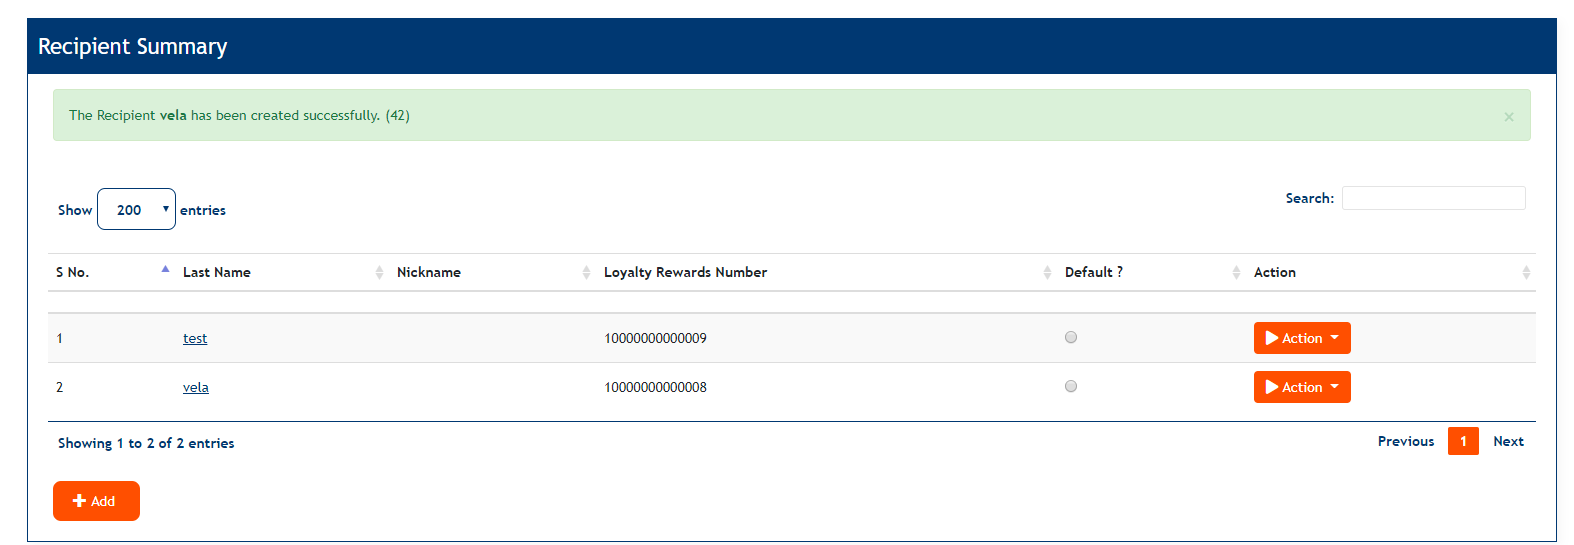Sort by Default ? column icon
The height and width of the screenshot is (545, 1574).
click(1236, 272)
